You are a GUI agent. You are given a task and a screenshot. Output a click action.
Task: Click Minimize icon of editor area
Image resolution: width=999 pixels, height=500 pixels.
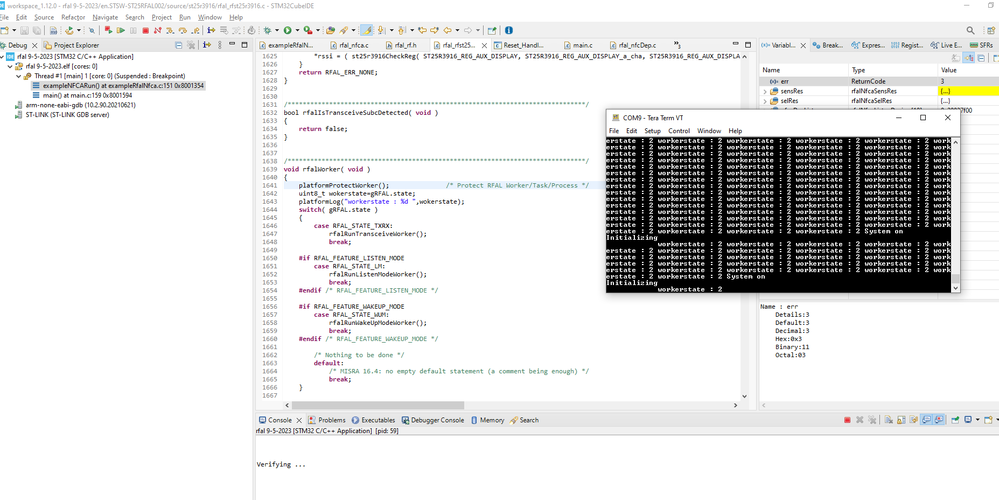736,45
